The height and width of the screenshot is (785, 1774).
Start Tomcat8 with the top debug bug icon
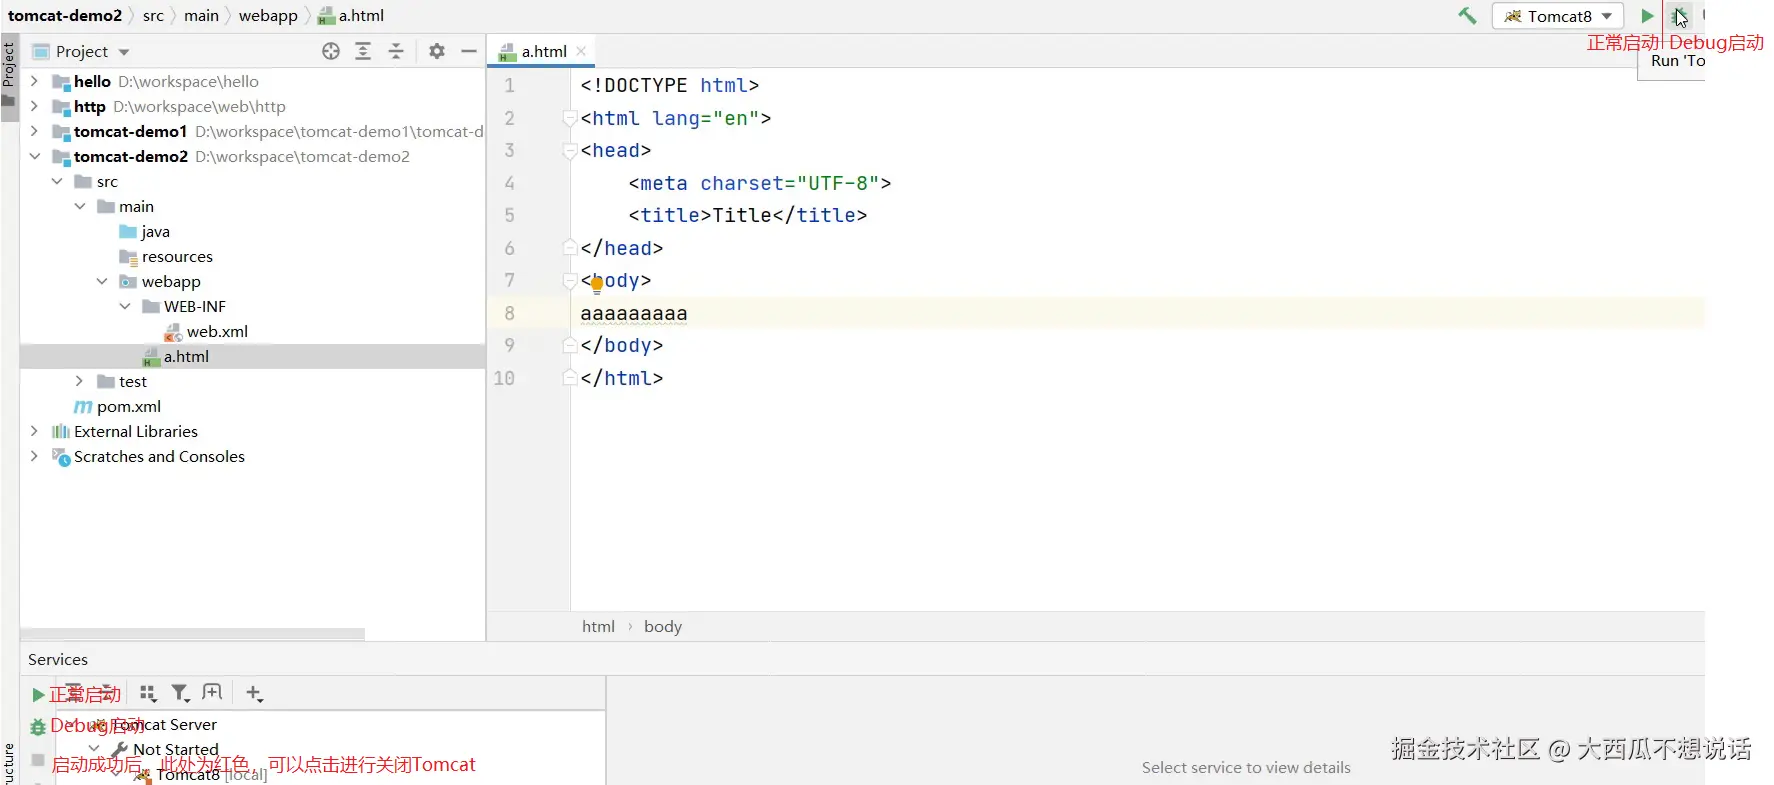[x=1679, y=16]
